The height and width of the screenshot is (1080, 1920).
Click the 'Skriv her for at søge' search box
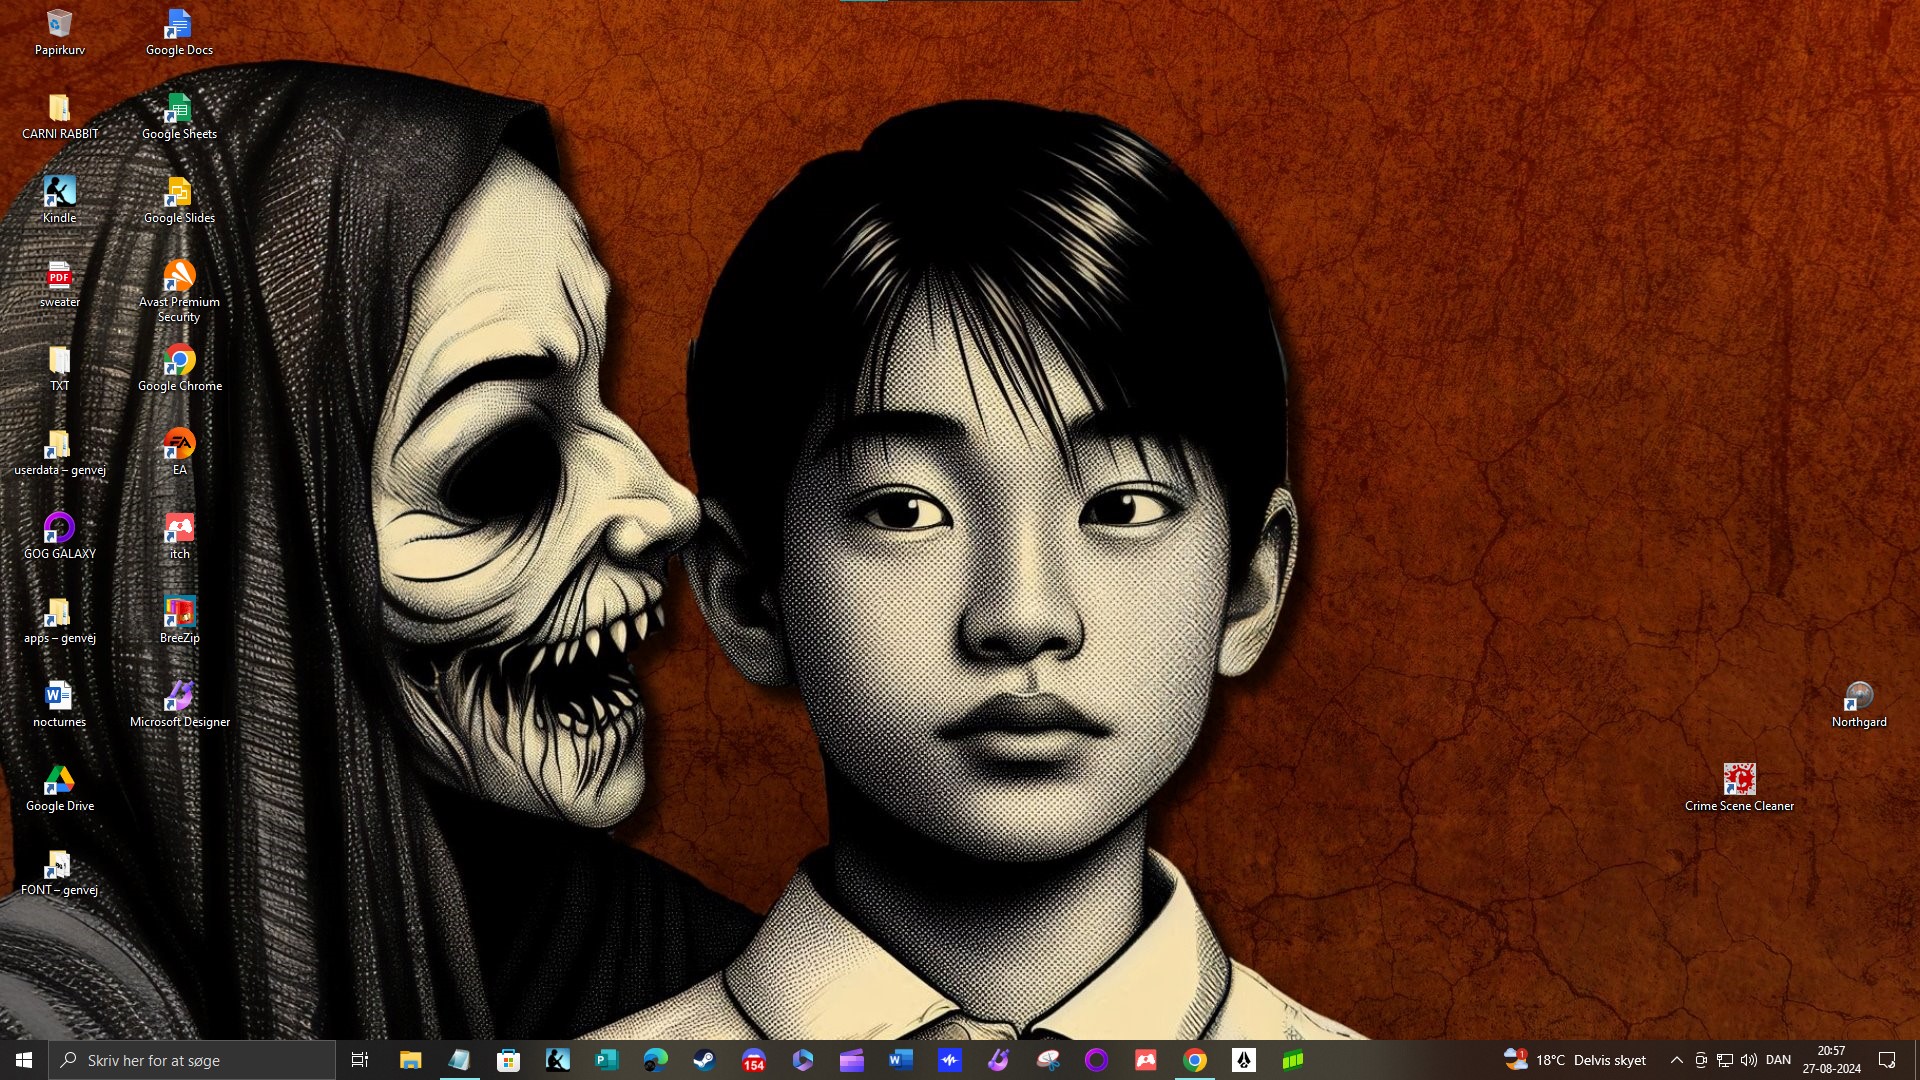[192, 1060]
